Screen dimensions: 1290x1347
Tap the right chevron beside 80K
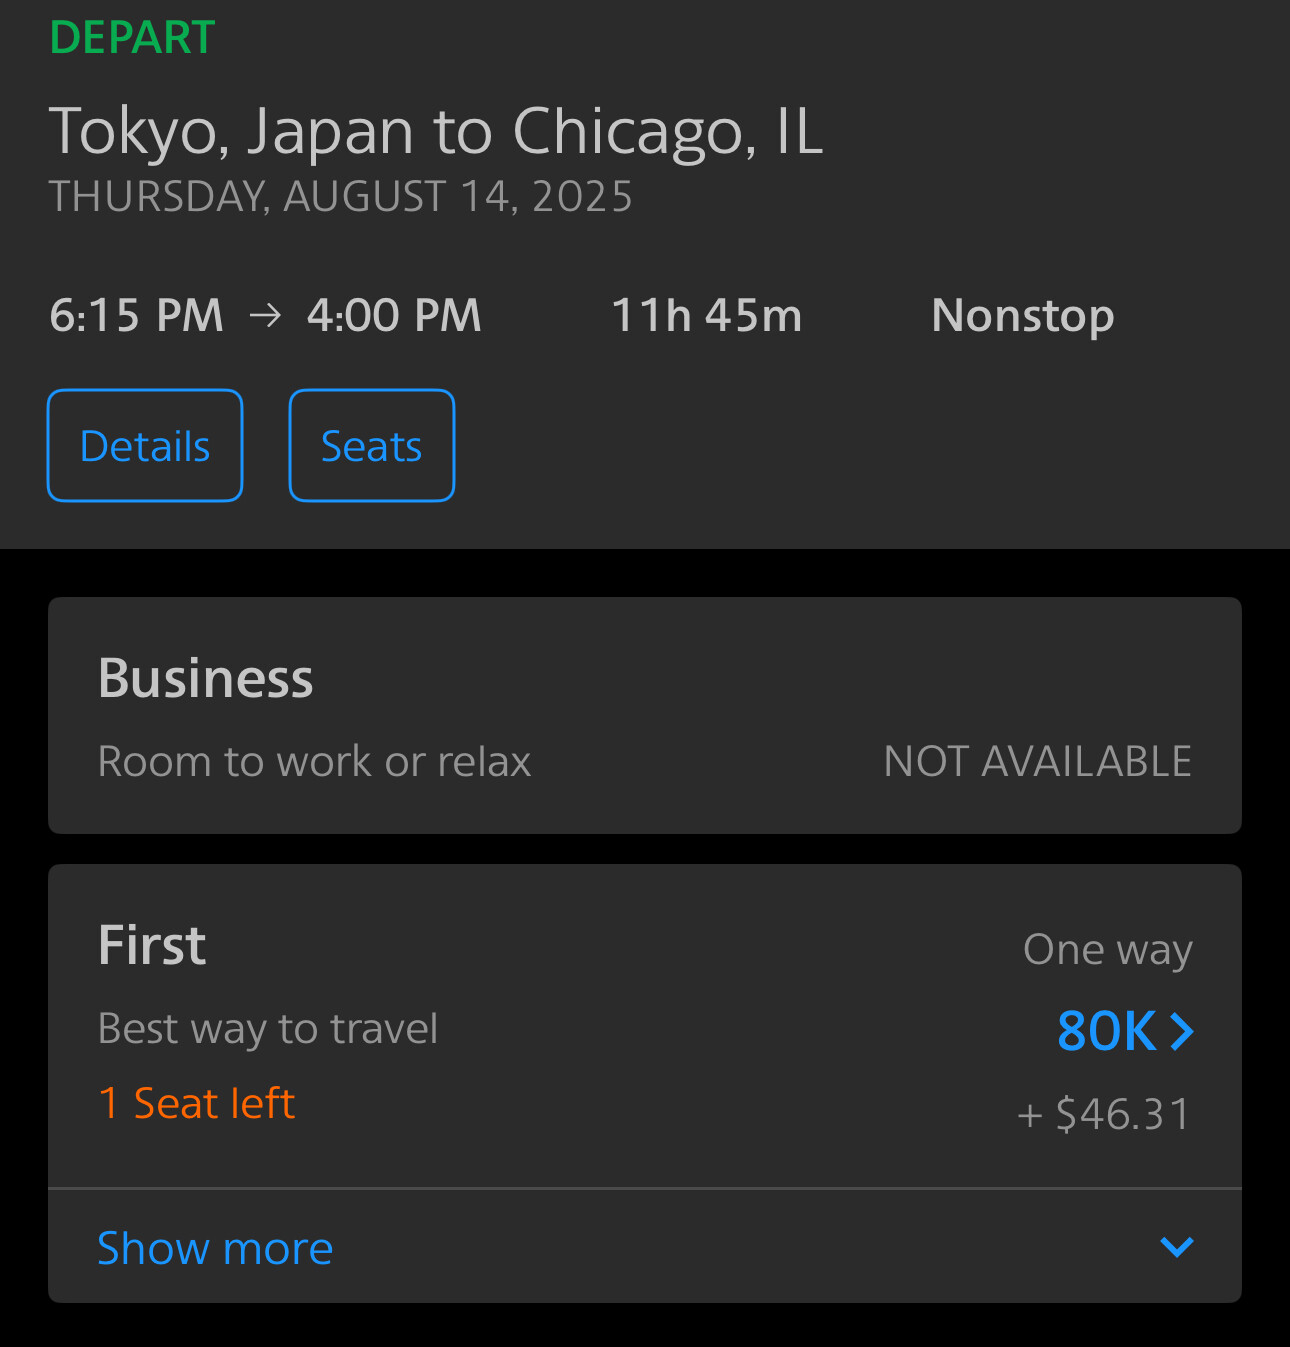(x=1182, y=1031)
